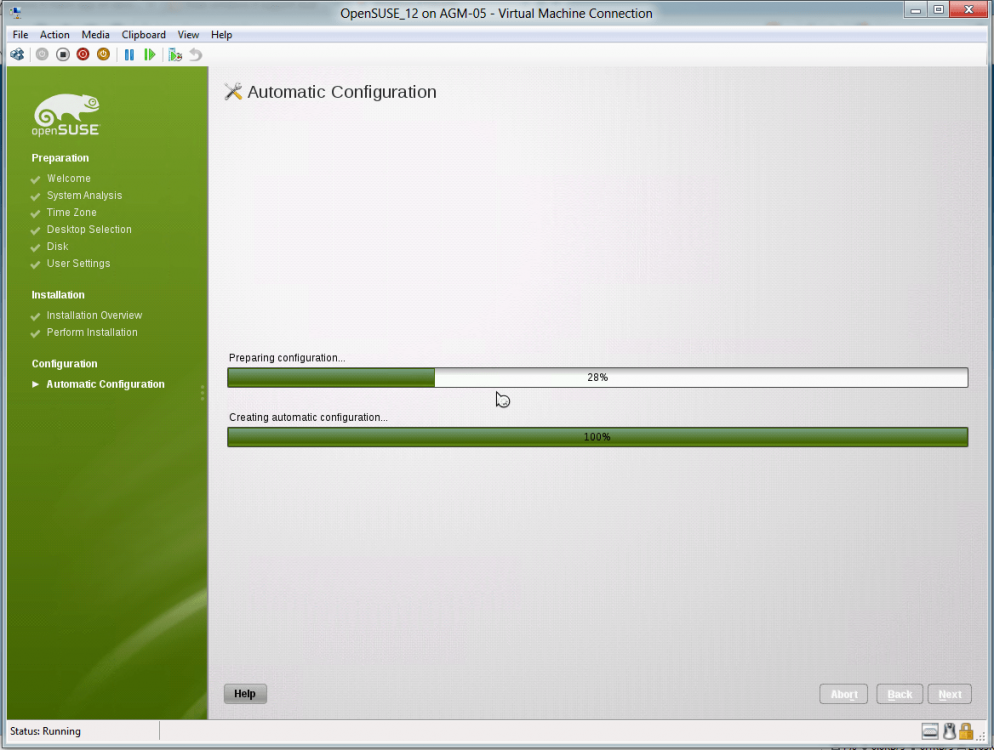Click the mouse icon in status bar
The image size is (994, 750).
pos(949,731)
